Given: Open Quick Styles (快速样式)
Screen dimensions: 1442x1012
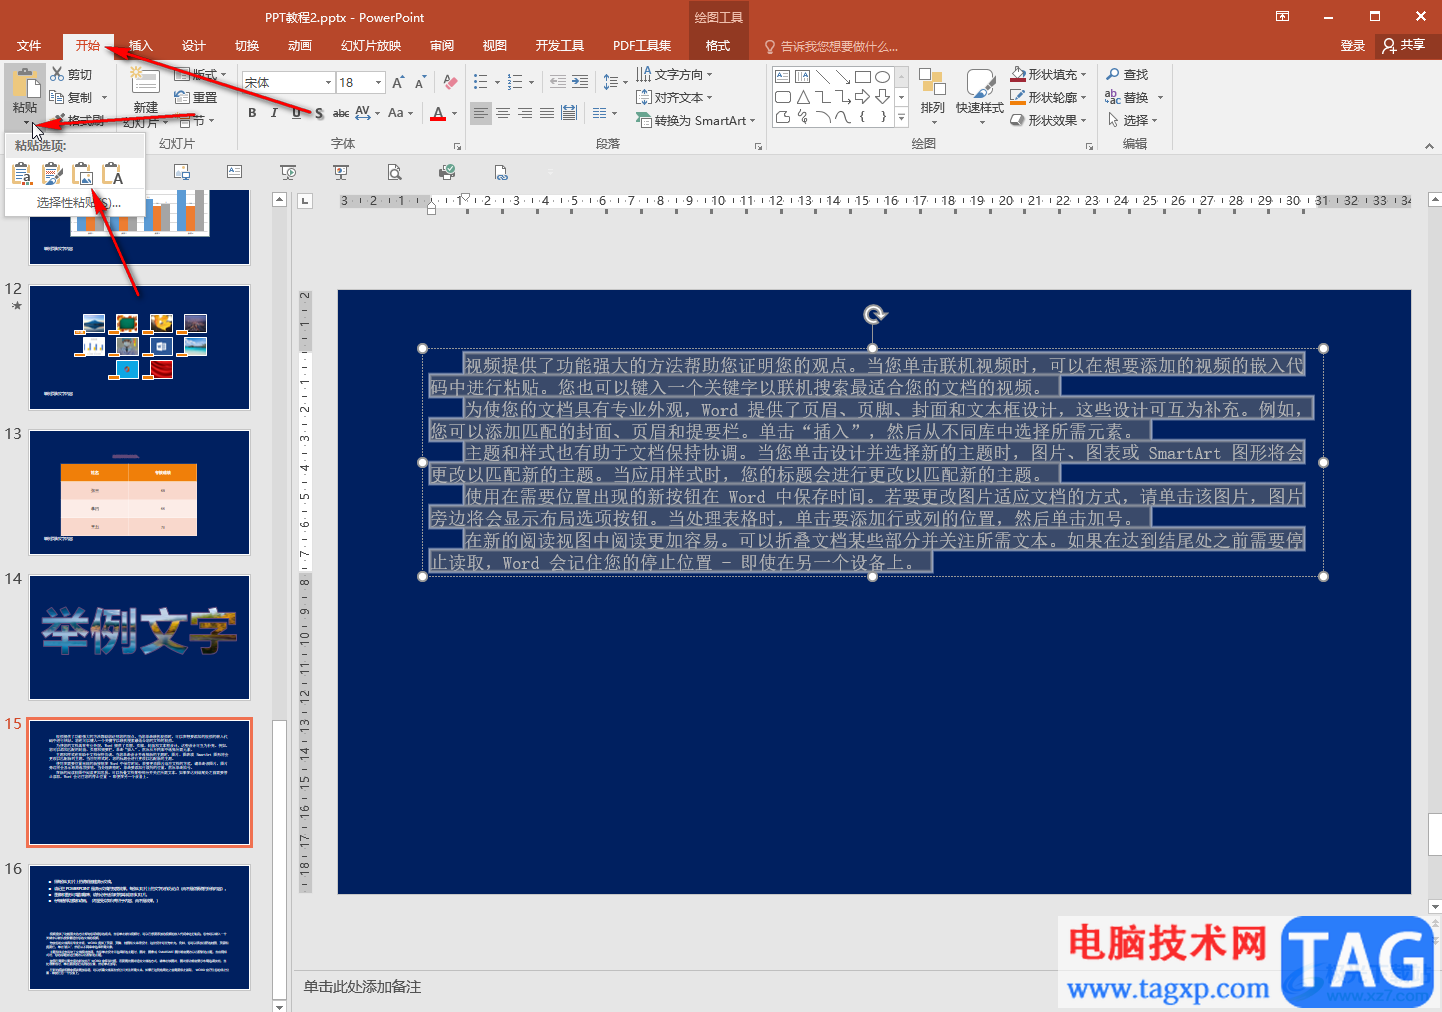Looking at the screenshot, I should click(980, 96).
